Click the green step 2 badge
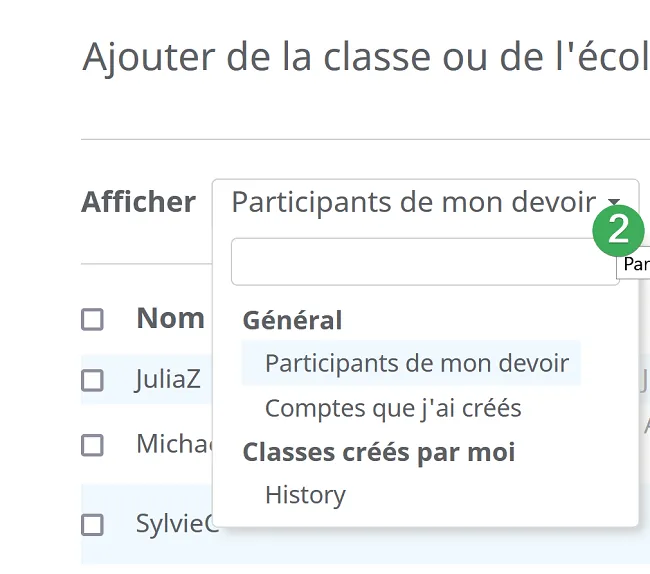650x574 pixels. [618, 230]
